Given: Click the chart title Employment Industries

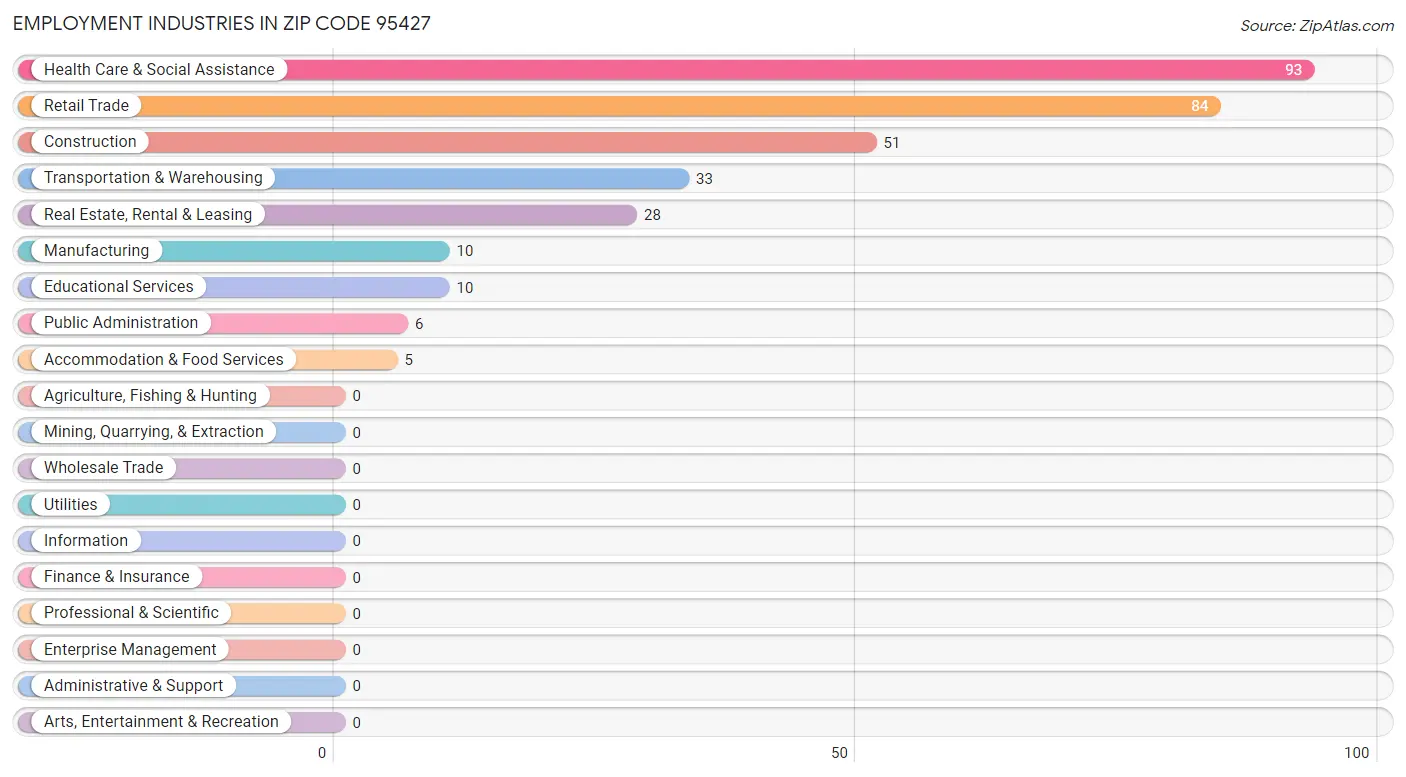Looking at the screenshot, I should pos(222,23).
